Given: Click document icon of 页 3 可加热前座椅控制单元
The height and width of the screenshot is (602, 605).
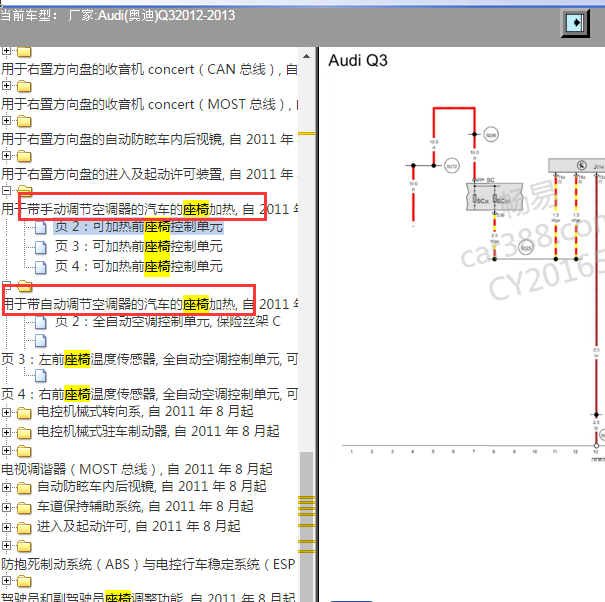Looking at the screenshot, I should coord(41,247).
